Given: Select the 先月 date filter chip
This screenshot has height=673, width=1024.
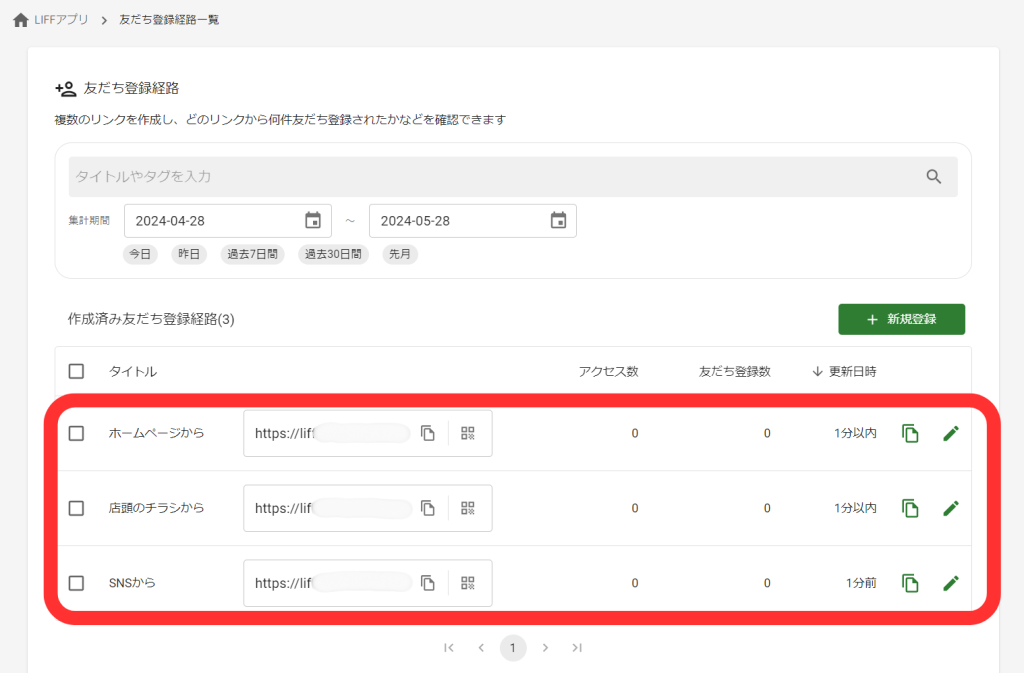Looking at the screenshot, I should [399, 254].
